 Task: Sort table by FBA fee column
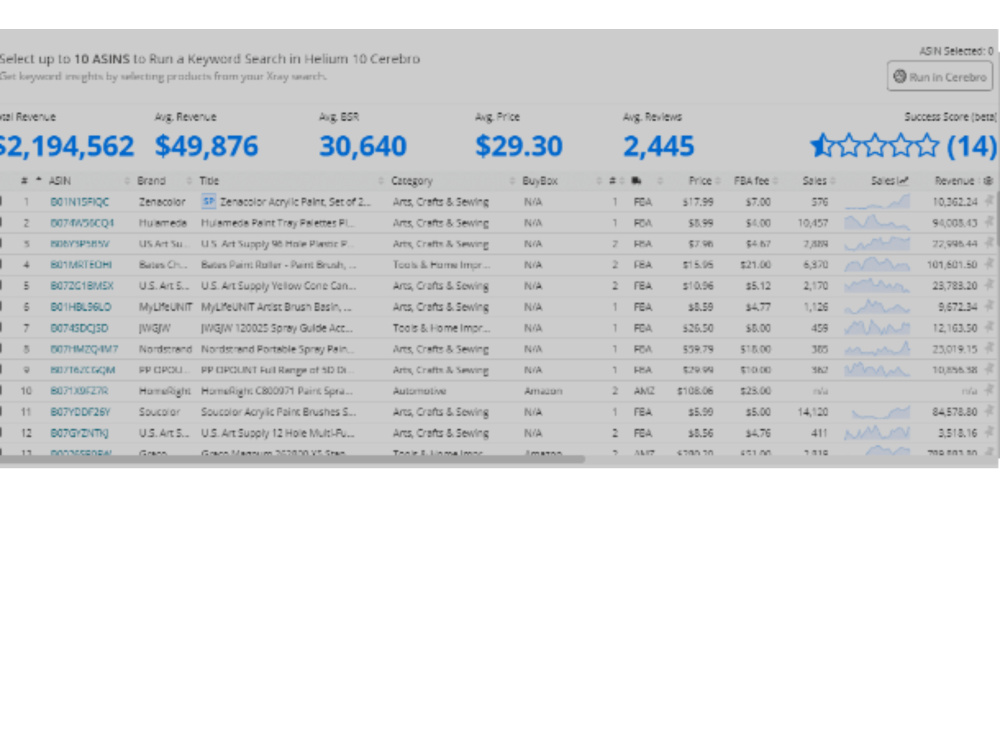(x=751, y=181)
